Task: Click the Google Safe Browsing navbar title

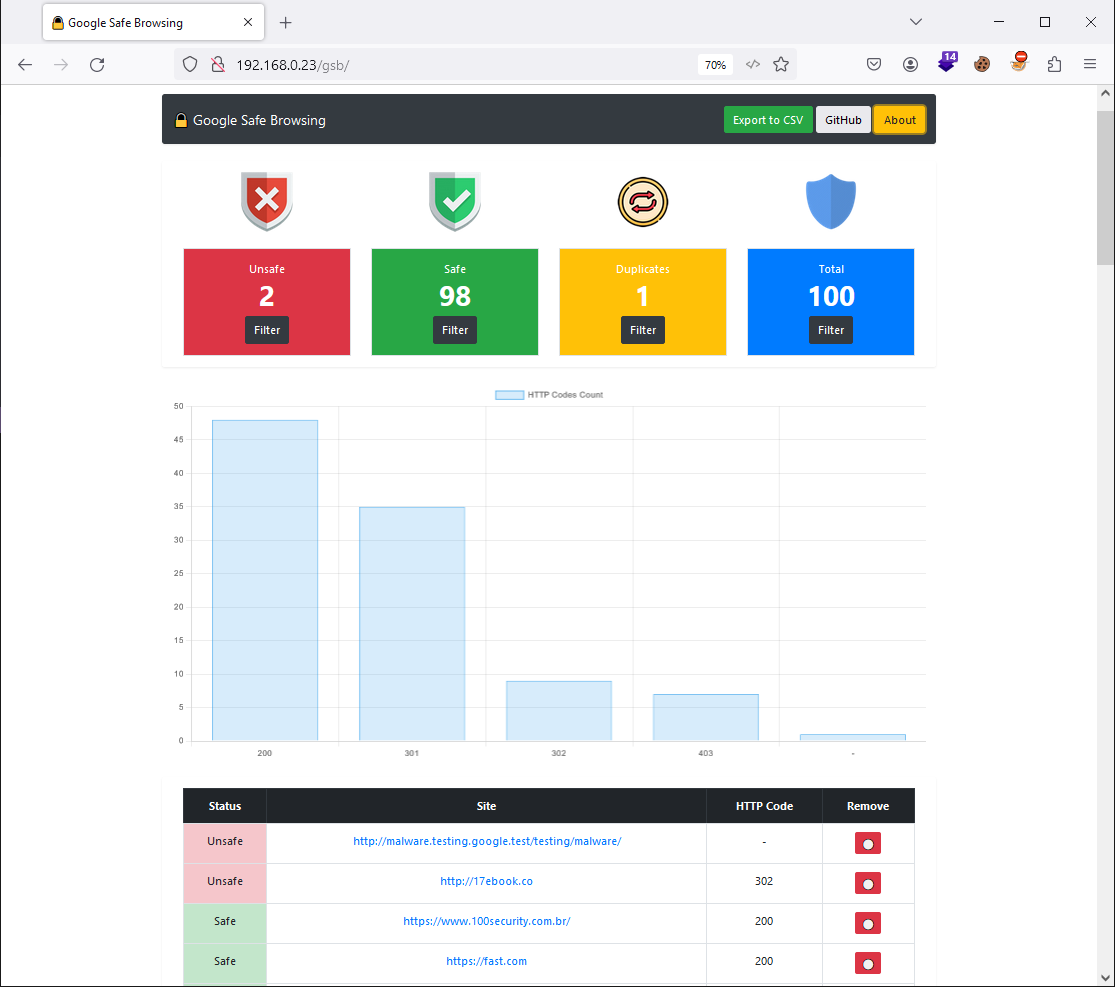Action: (259, 120)
